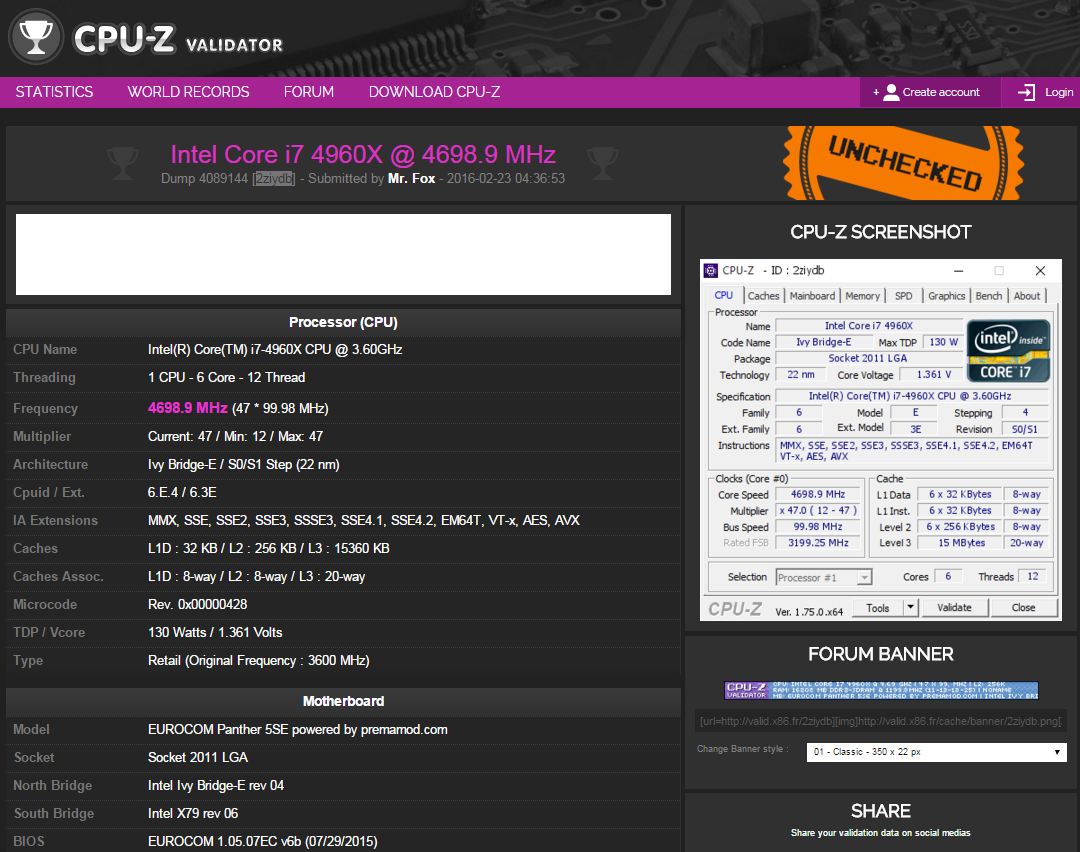This screenshot has height=852, width=1080.
Task: Click the 4698.9 MHz frequency value
Action: click(187, 408)
